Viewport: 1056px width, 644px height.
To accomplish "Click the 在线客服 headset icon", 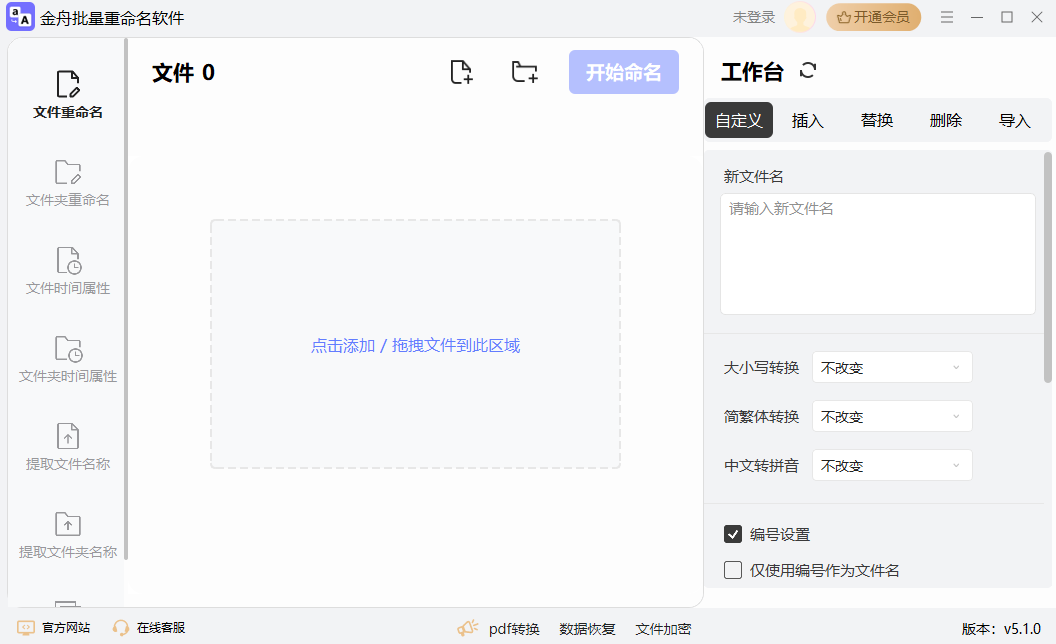I will (x=121, y=628).
